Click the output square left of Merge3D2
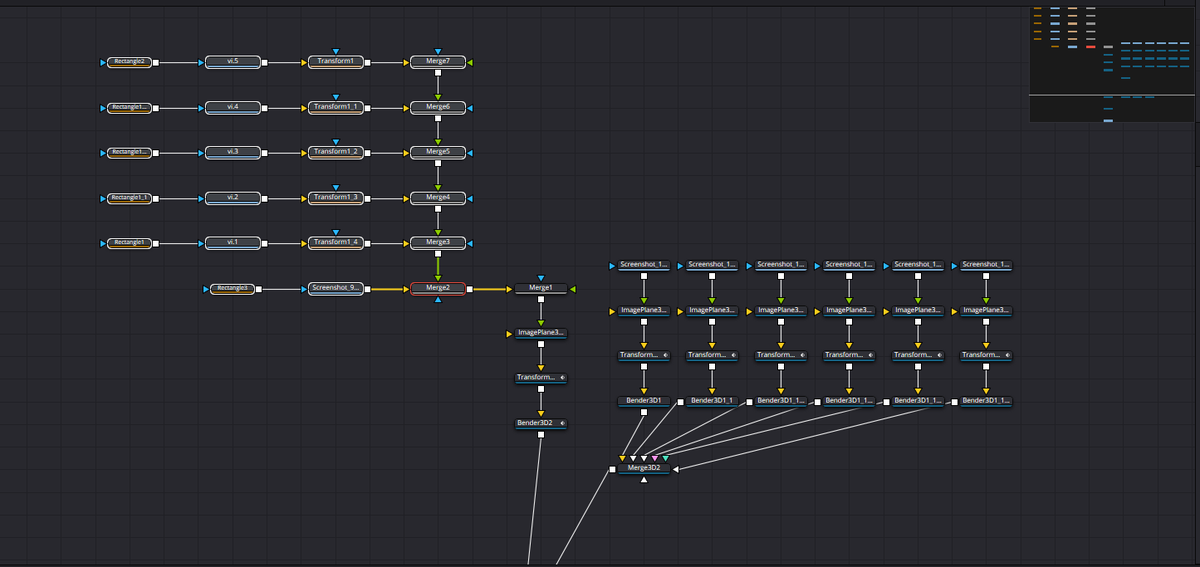The height and width of the screenshot is (567, 1200). (x=611, y=468)
